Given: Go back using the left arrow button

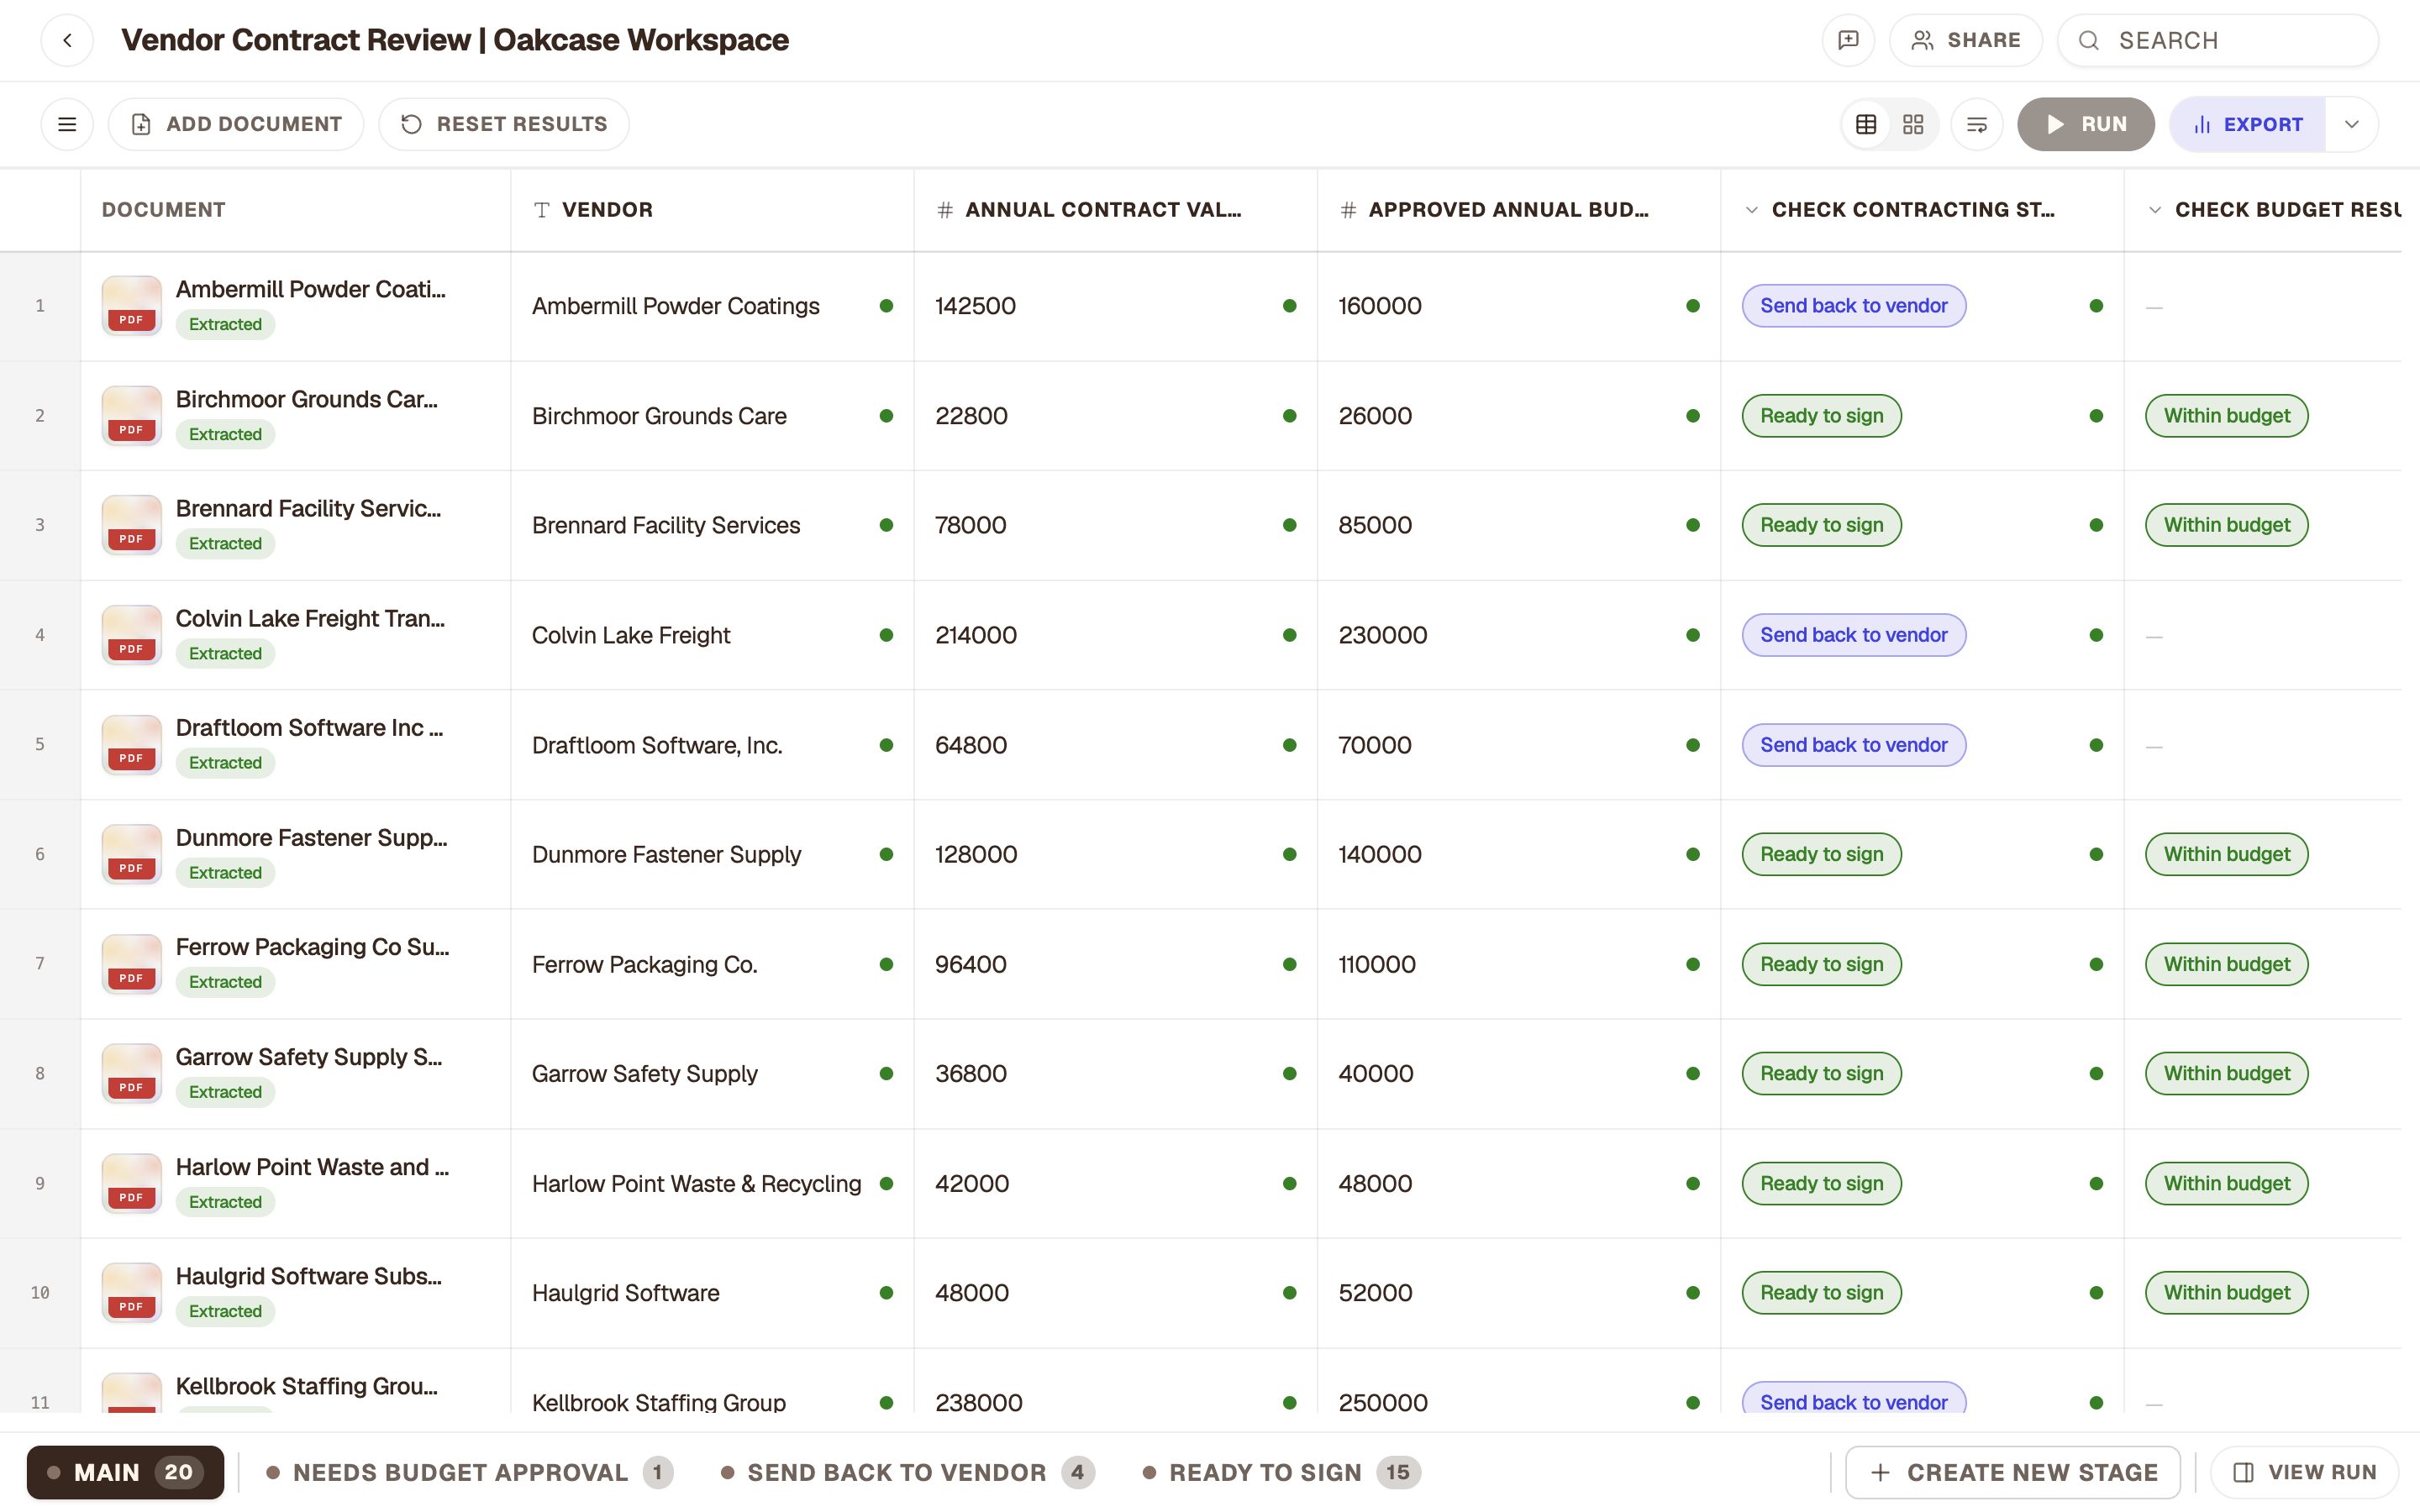Looking at the screenshot, I should click(67, 40).
